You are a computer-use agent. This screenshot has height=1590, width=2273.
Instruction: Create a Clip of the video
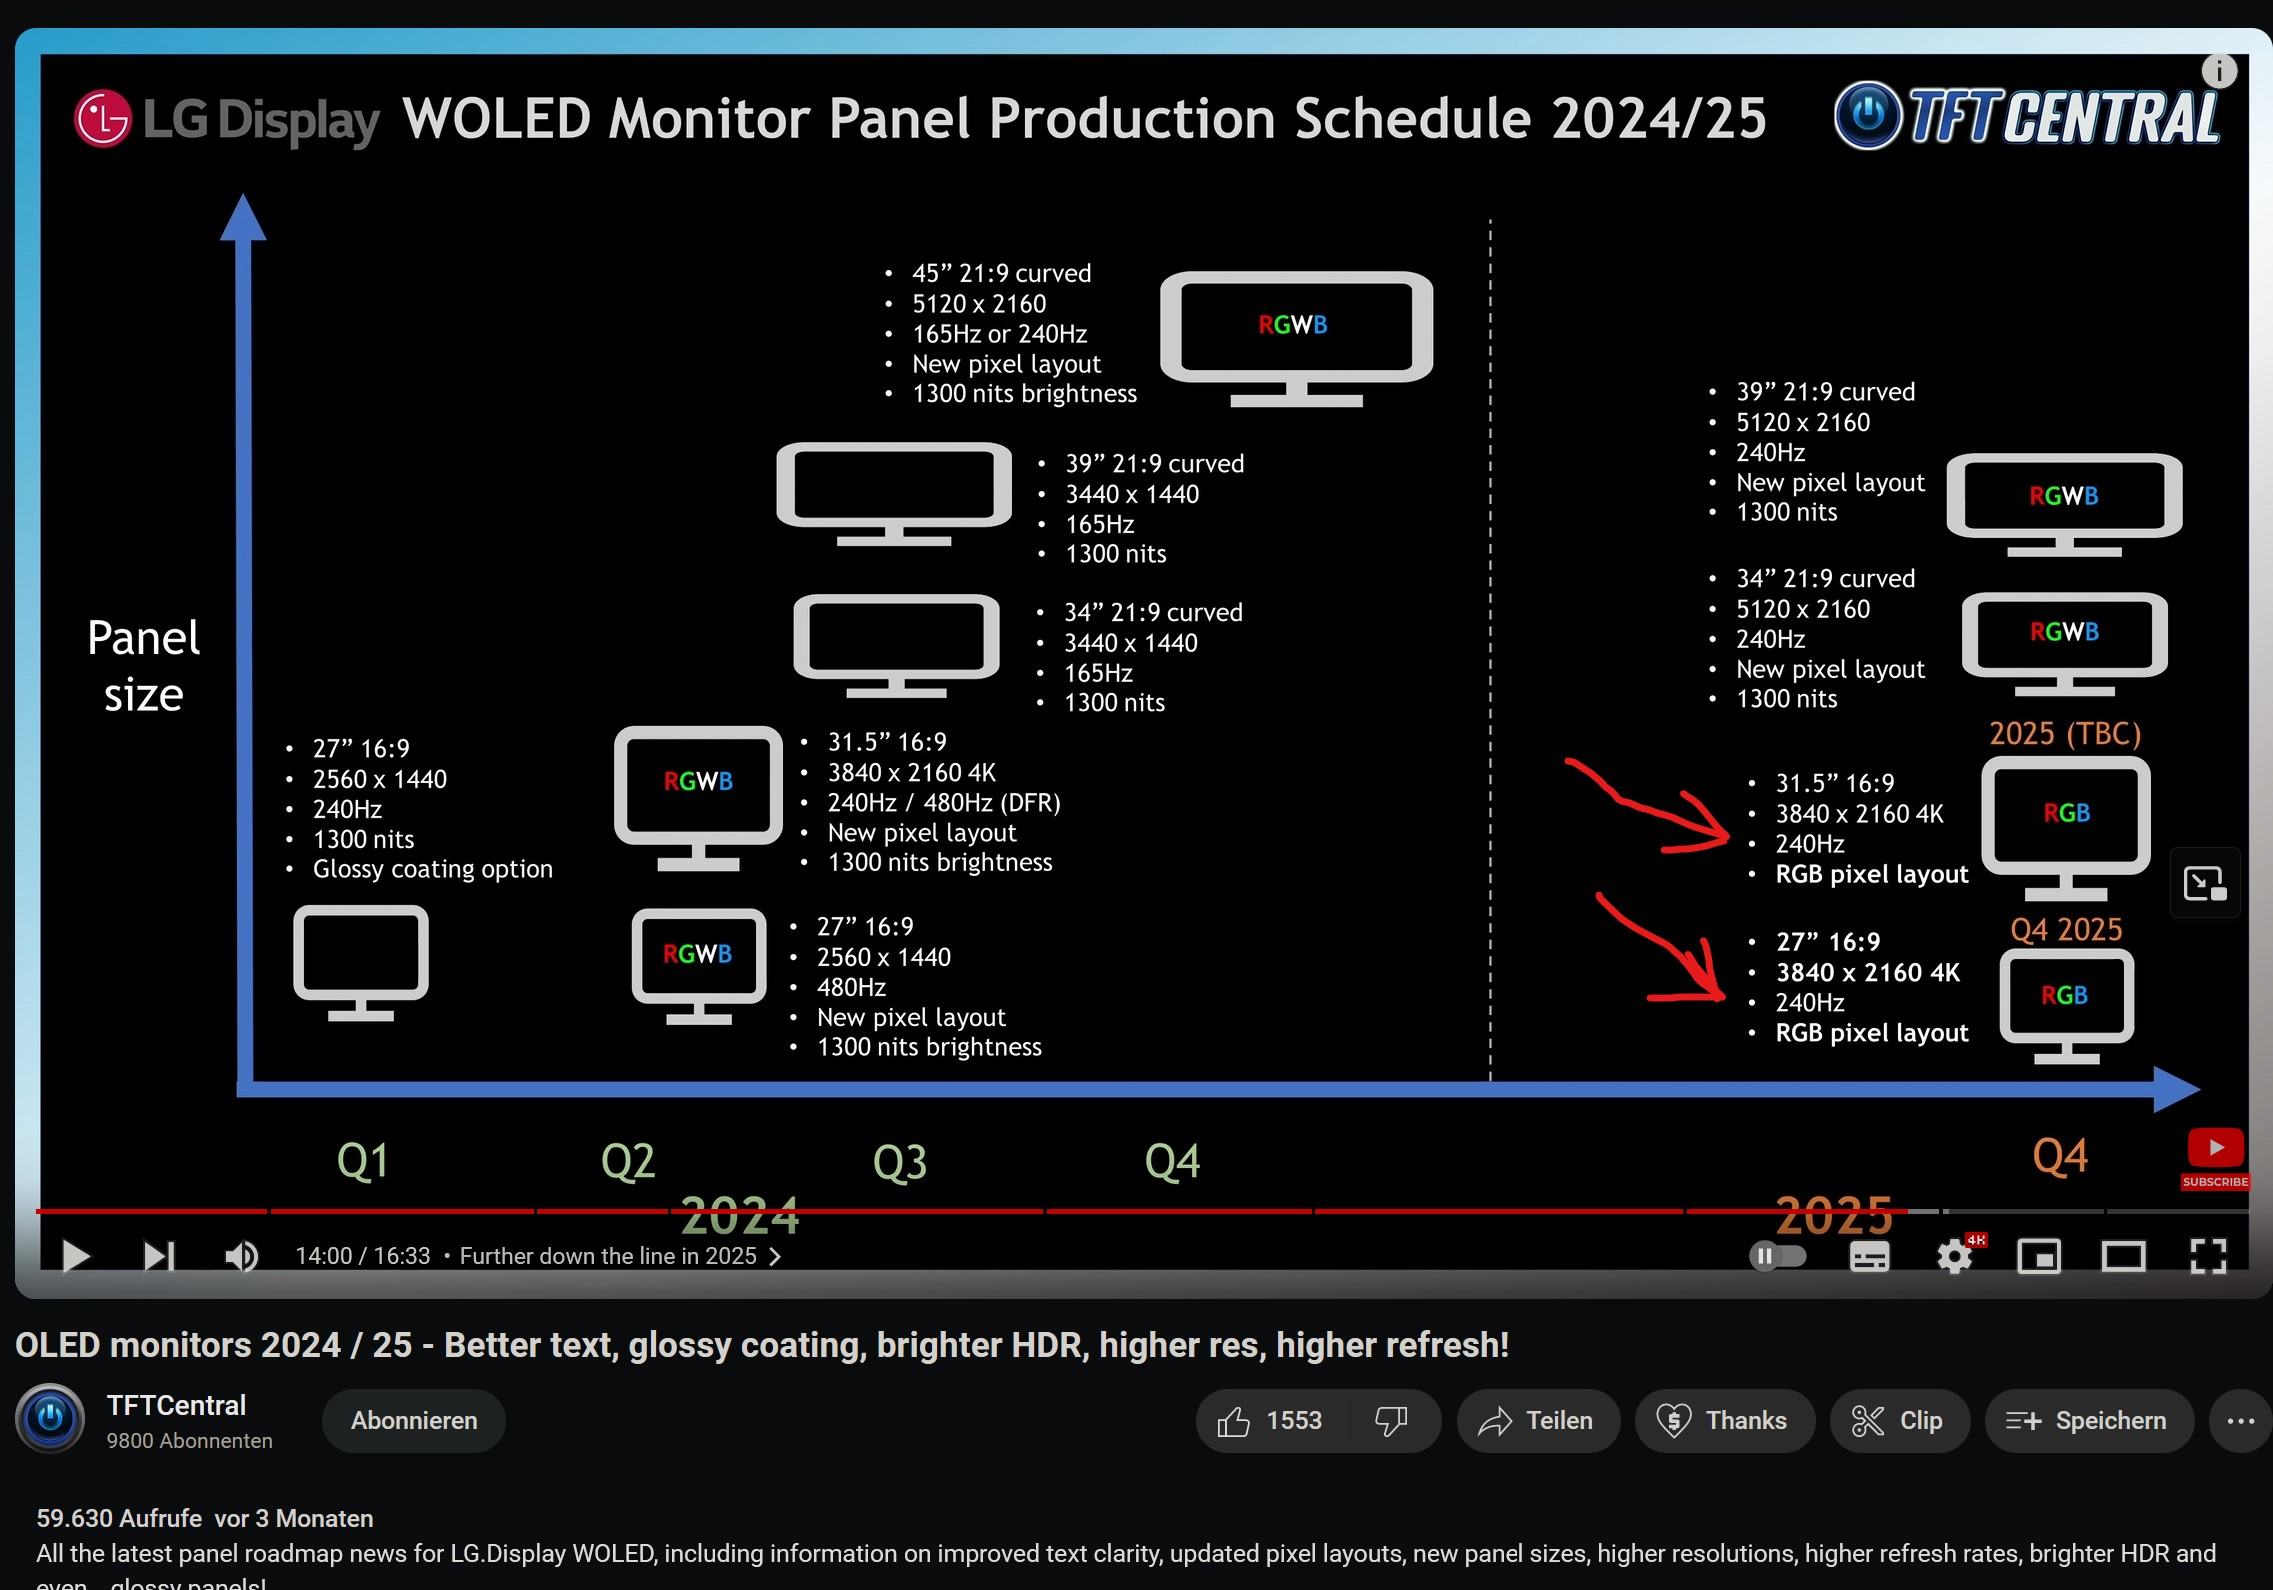[x=1899, y=1421]
